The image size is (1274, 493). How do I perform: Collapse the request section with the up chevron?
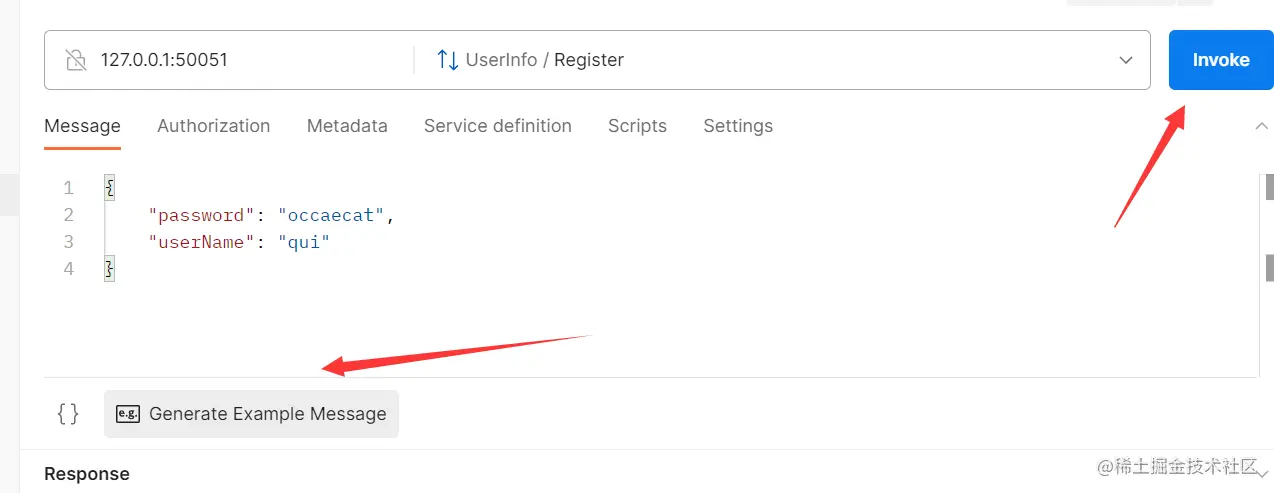pos(1260,126)
